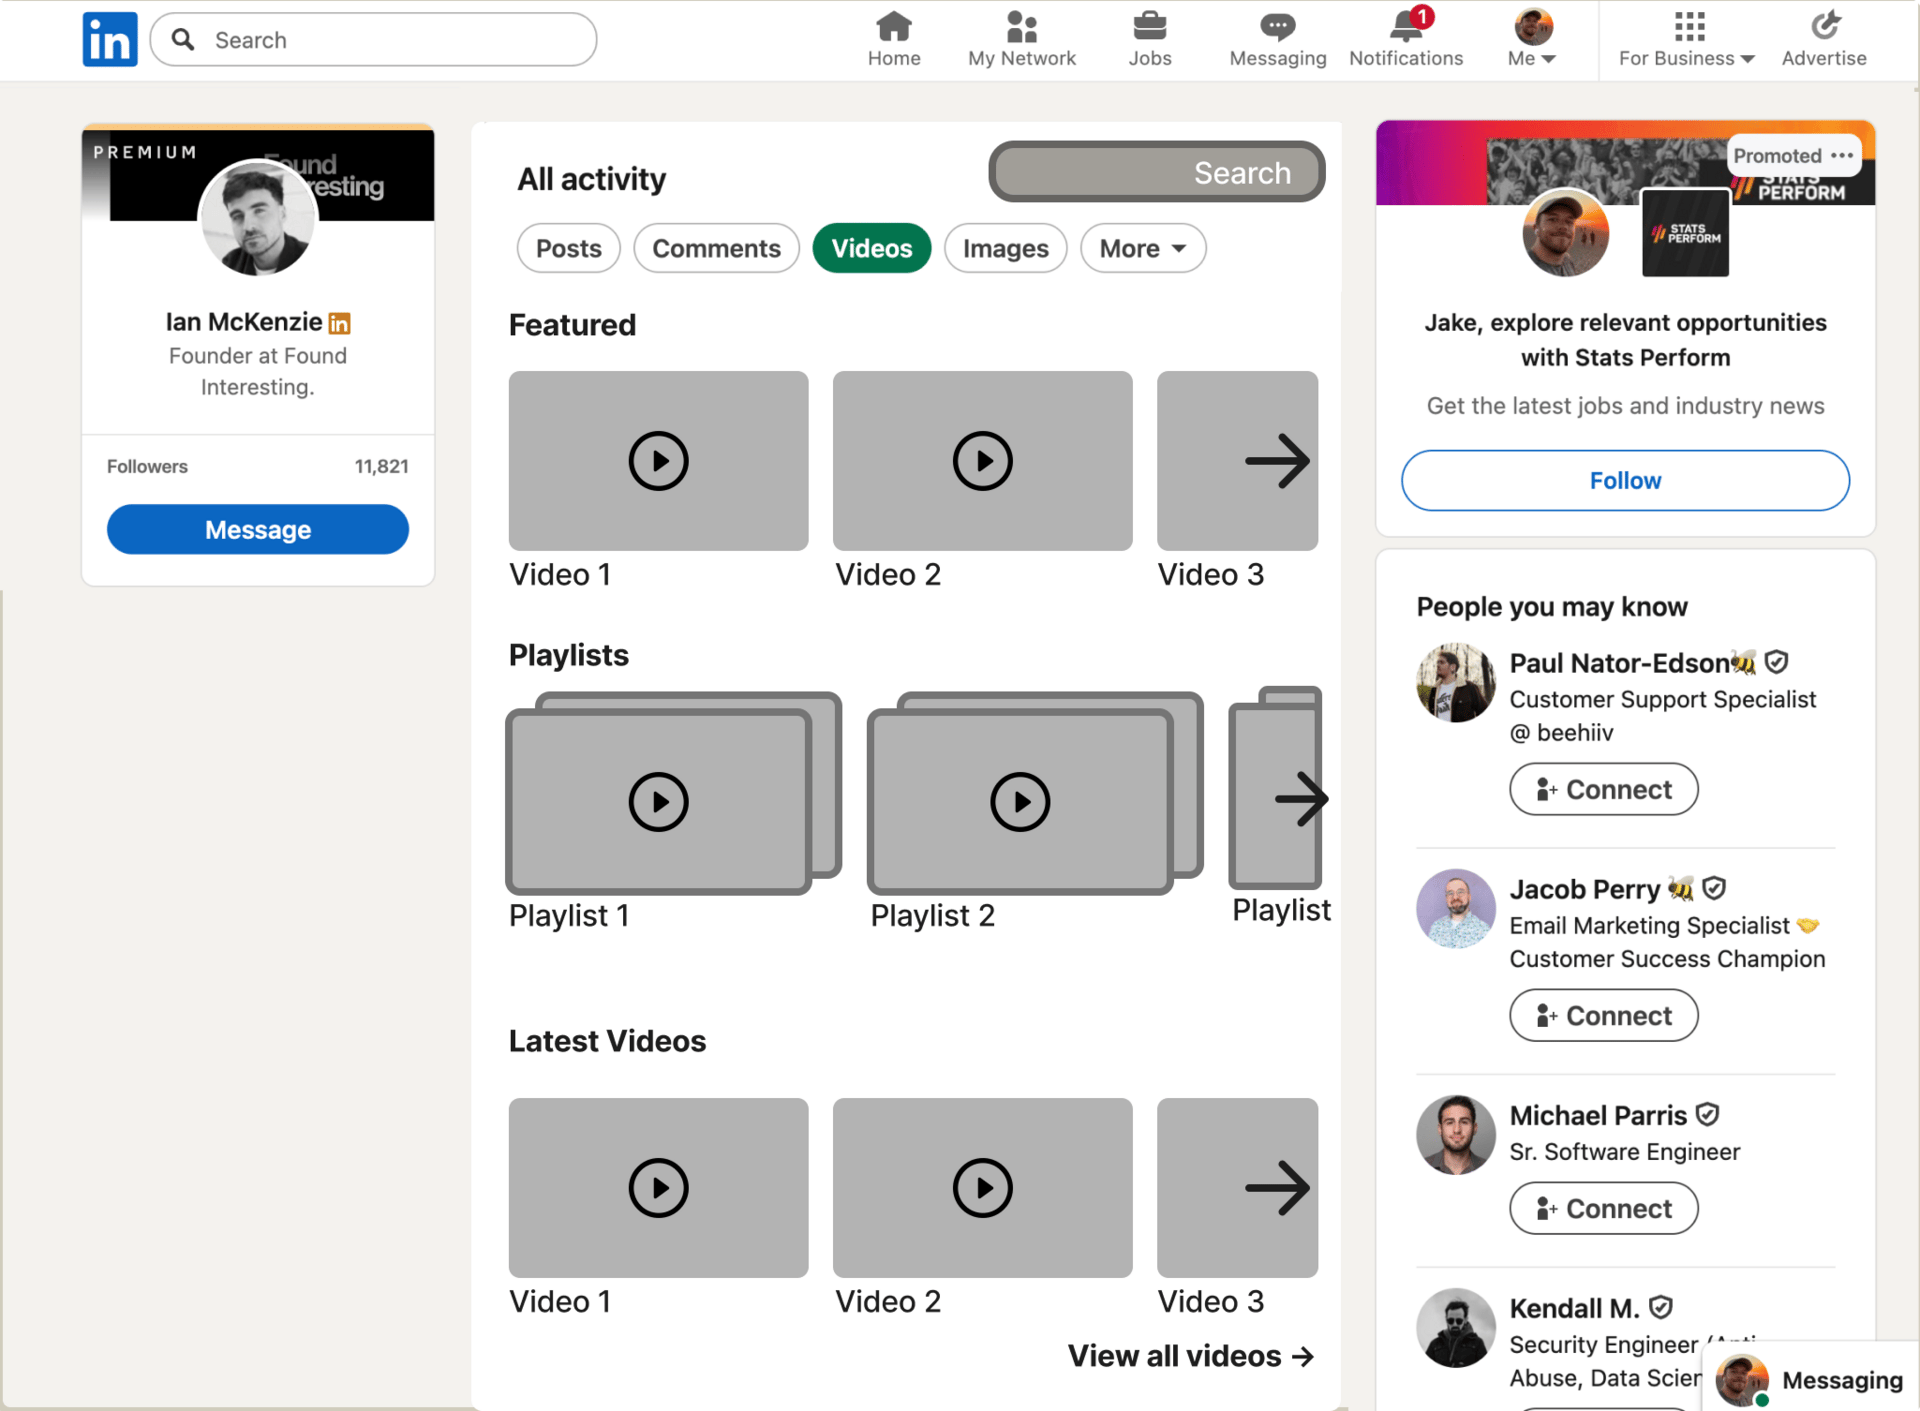The image size is (1920, 1411).
Task: Open My Network icon
Action: [x=1021, y=27]
